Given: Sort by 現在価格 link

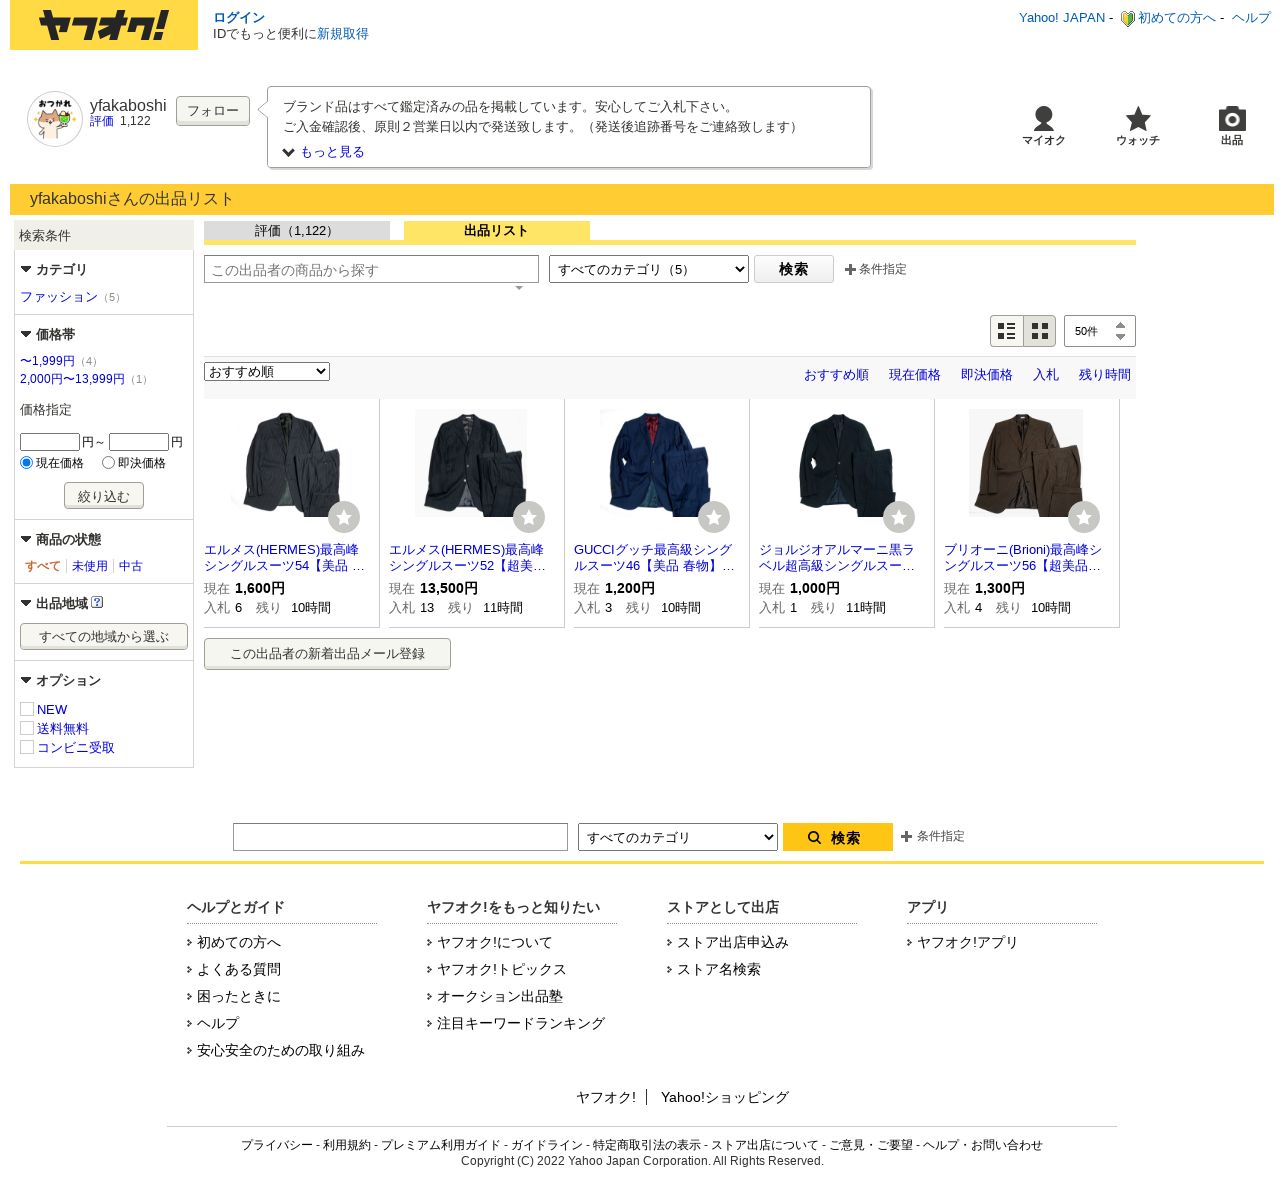Looking at the screenshot, I should tap(915, 375).
